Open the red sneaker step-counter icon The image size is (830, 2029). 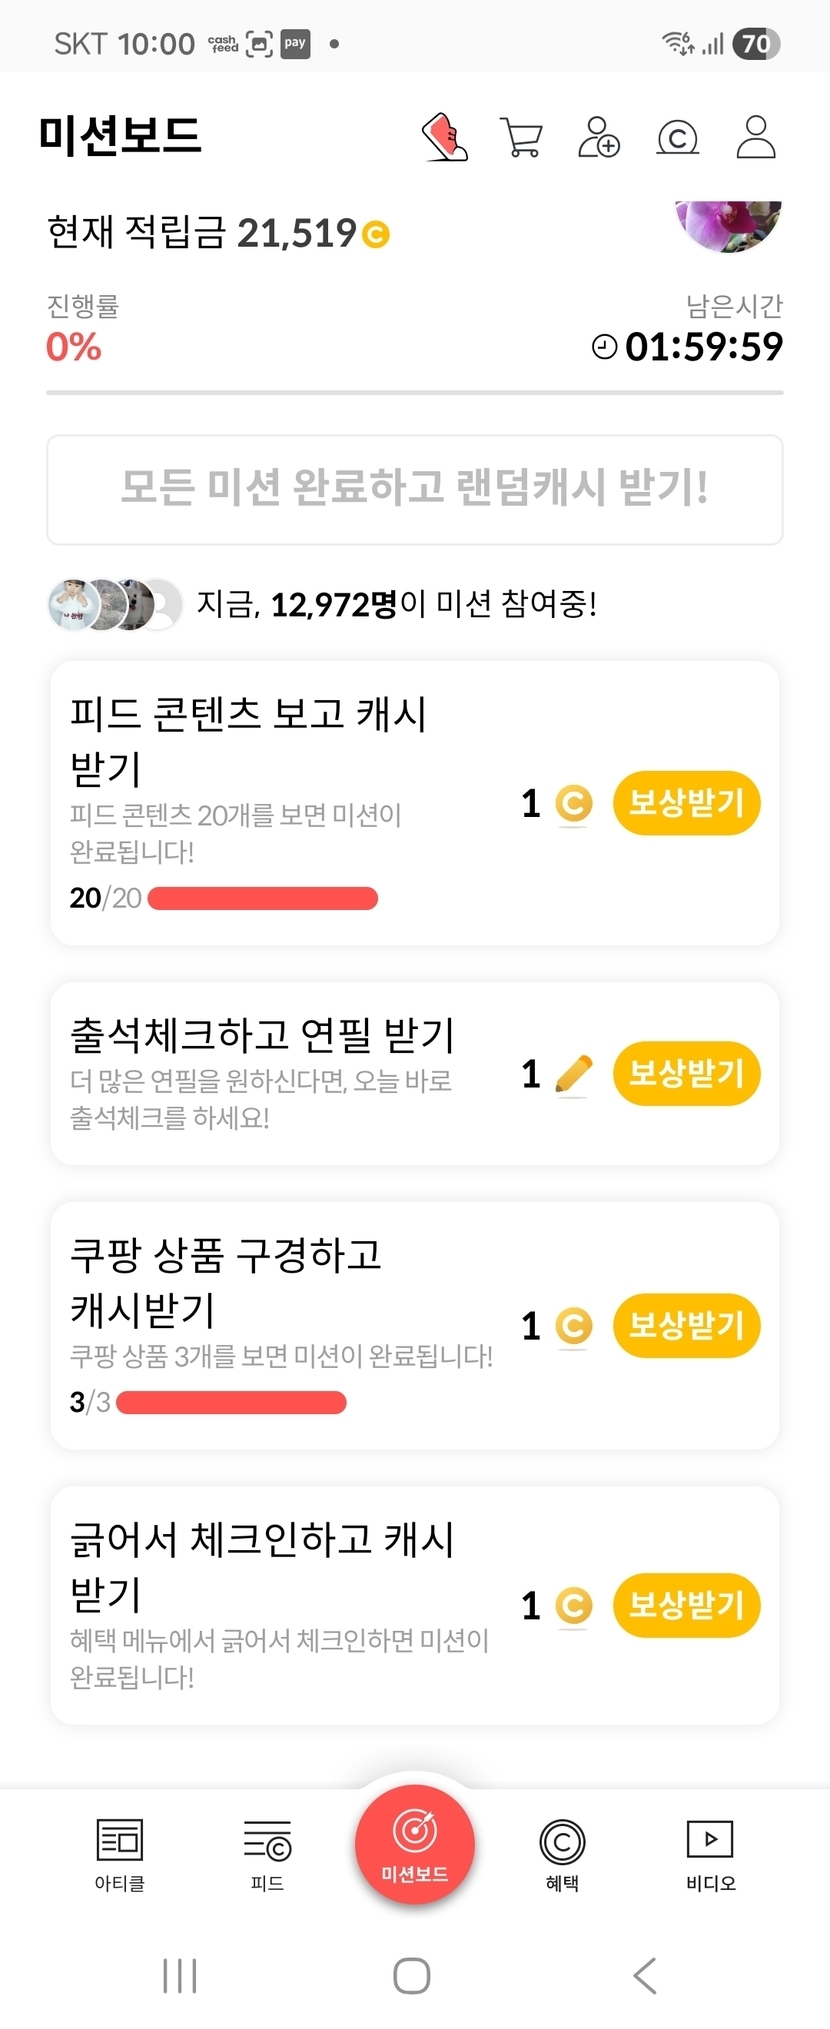tap(445, 137)
